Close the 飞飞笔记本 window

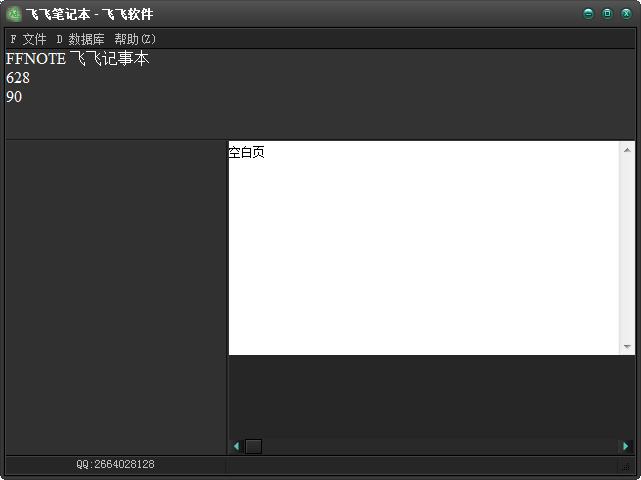[x=626, y=13]
